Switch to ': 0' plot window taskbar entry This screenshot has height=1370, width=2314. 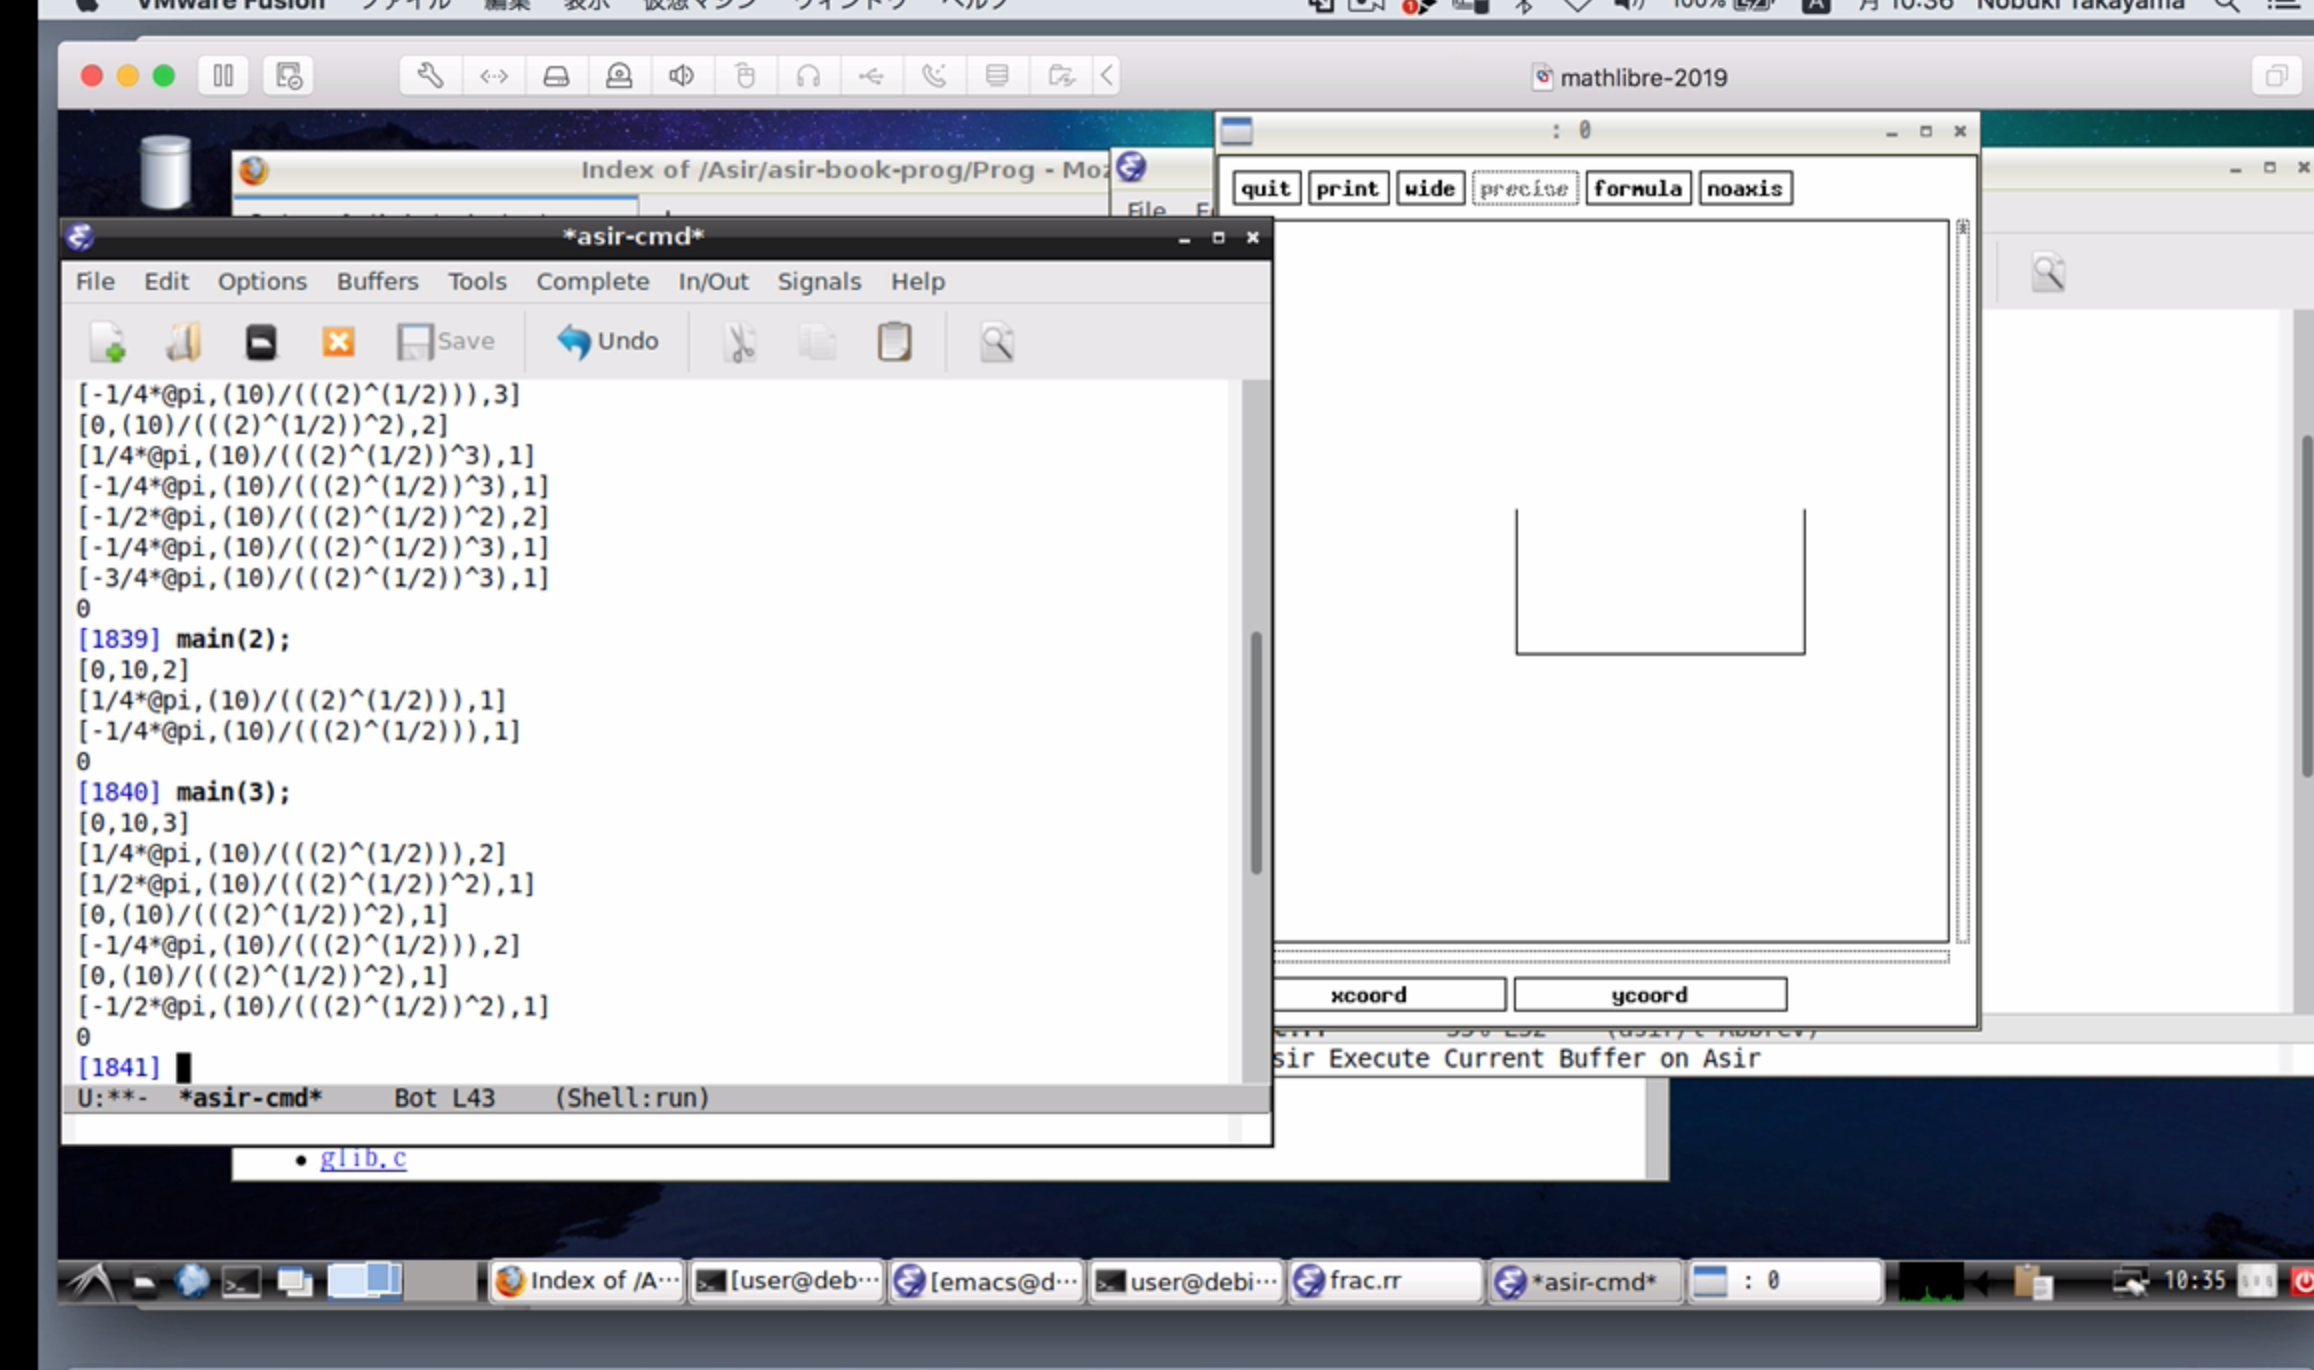click(x=1785, y=1281)
